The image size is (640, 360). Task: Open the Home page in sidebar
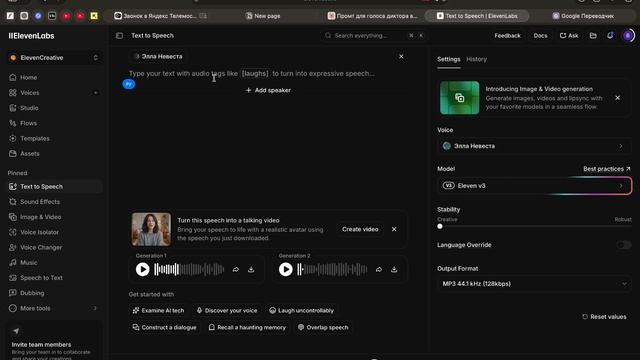54,78
